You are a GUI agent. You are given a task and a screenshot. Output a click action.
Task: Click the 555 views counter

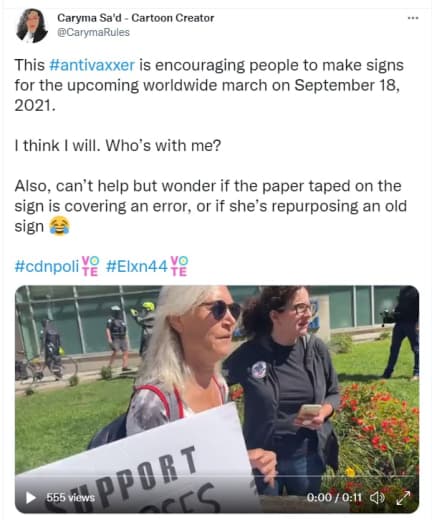(x=70, y=497)
